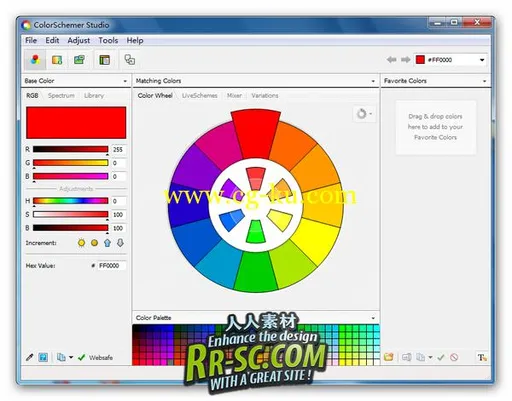Open the #FF0000 color history dropdown
Screen dimensions: 512x401
tap(482, 60)
